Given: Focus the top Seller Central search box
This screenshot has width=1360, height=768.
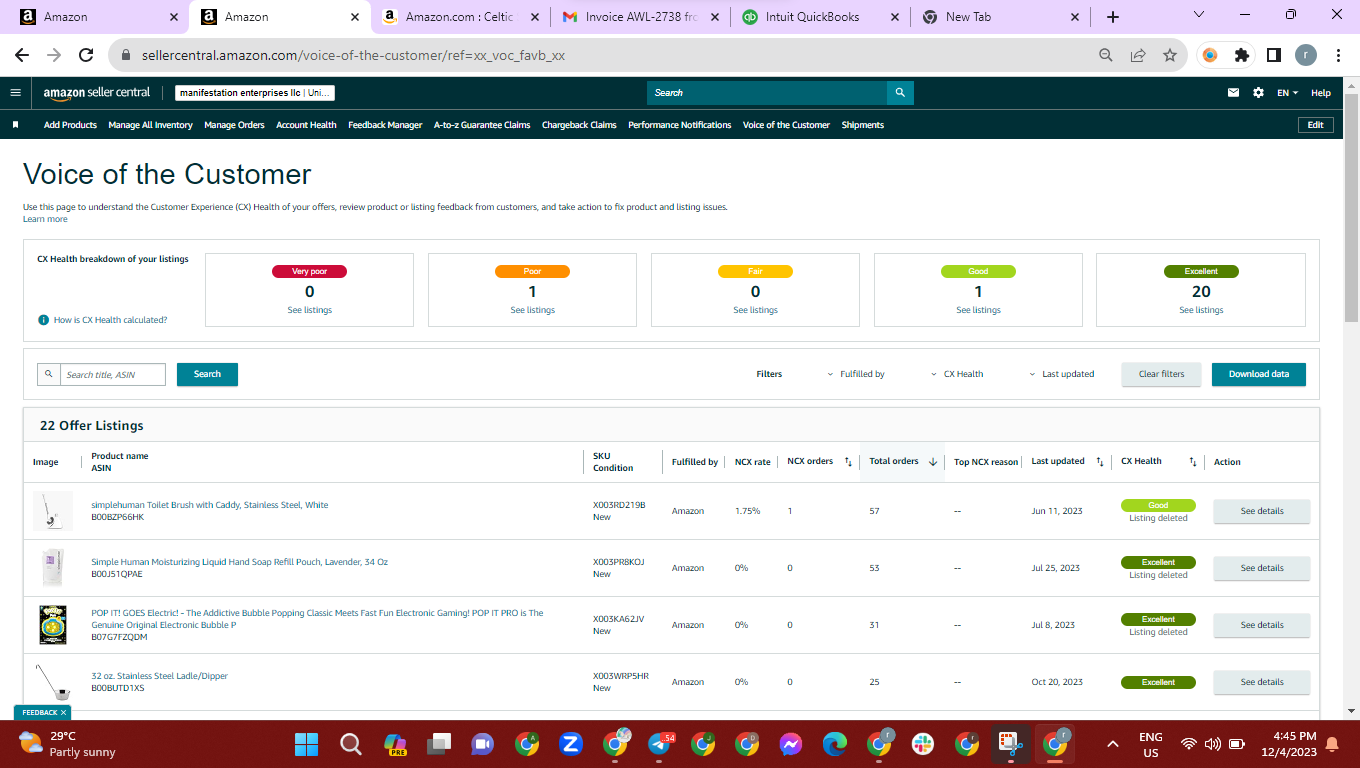Looking at the screenshot, I should tap(767, 93).
